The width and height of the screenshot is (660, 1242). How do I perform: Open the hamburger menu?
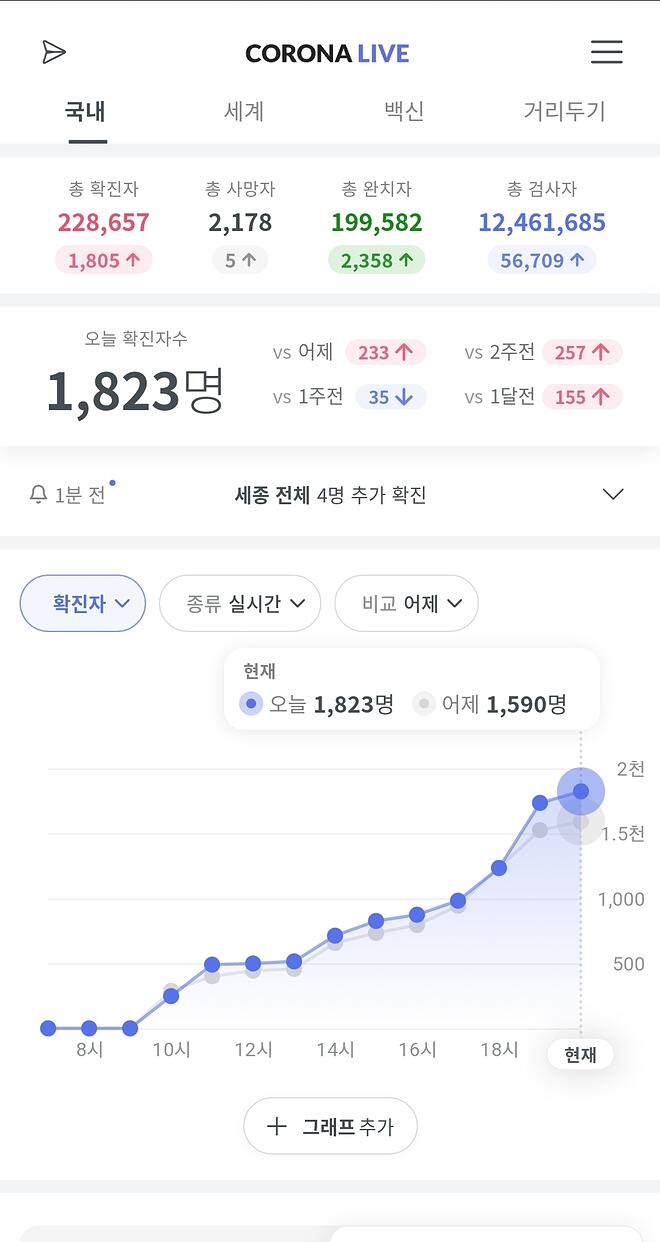(606, 52)
